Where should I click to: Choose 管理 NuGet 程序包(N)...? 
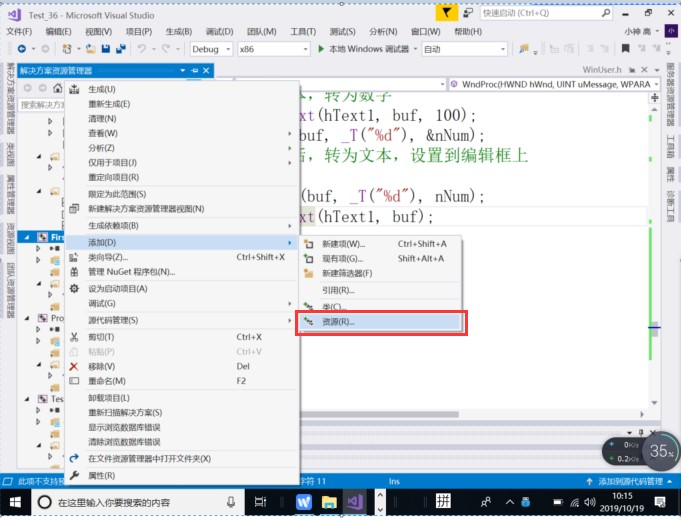(x=182, y=272)
